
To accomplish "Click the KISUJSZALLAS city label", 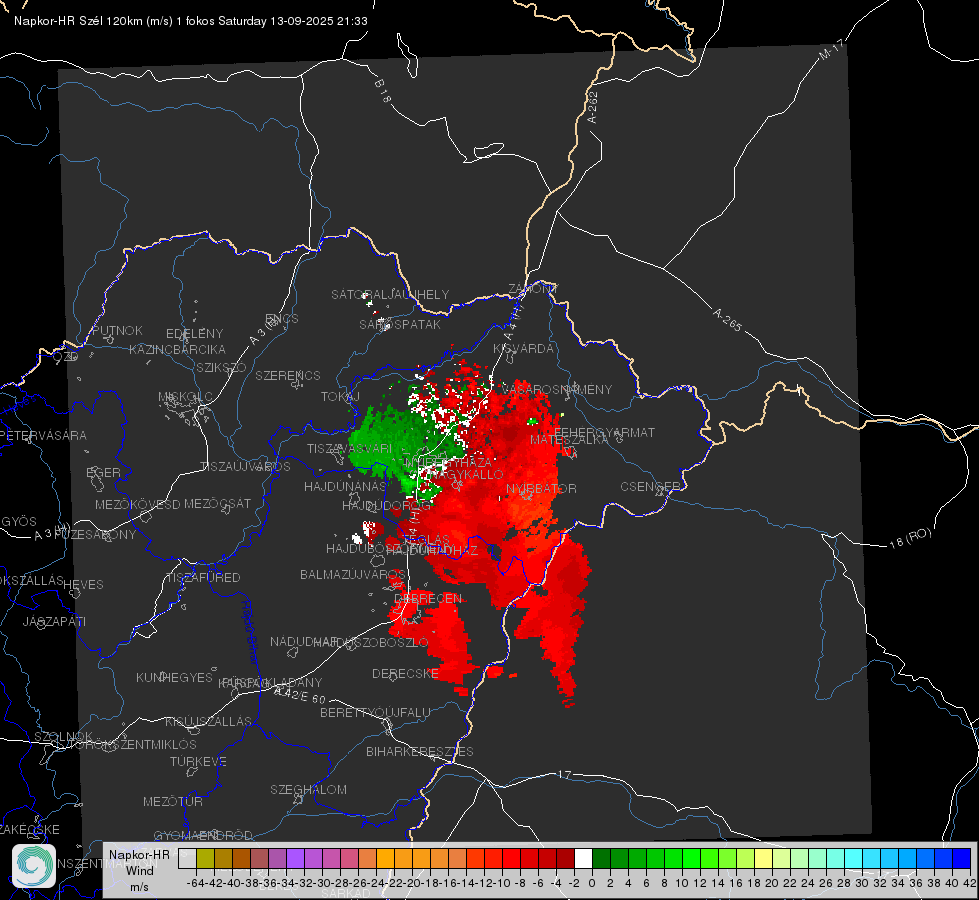I will pyautogui.click(x=209, y=721).
